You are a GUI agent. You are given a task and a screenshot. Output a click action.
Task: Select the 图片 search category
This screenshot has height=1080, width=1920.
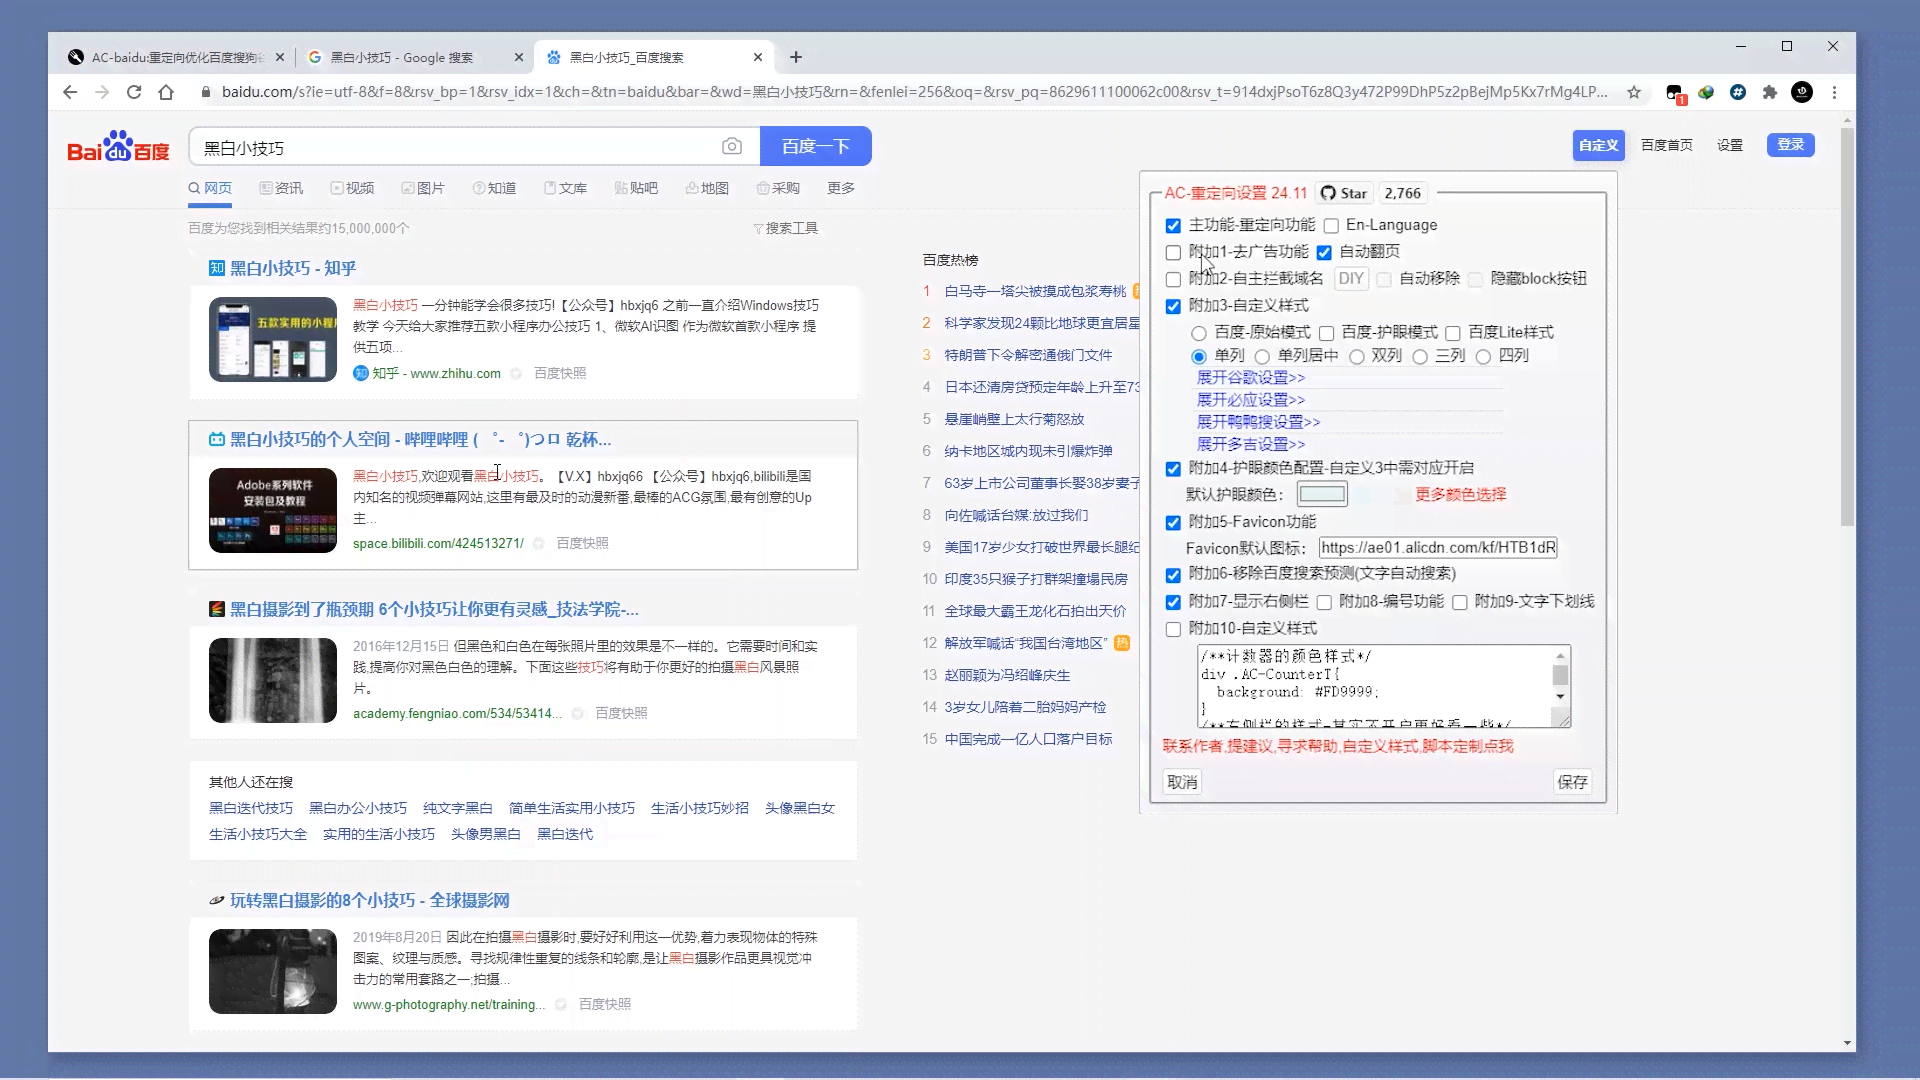(423, 188)
